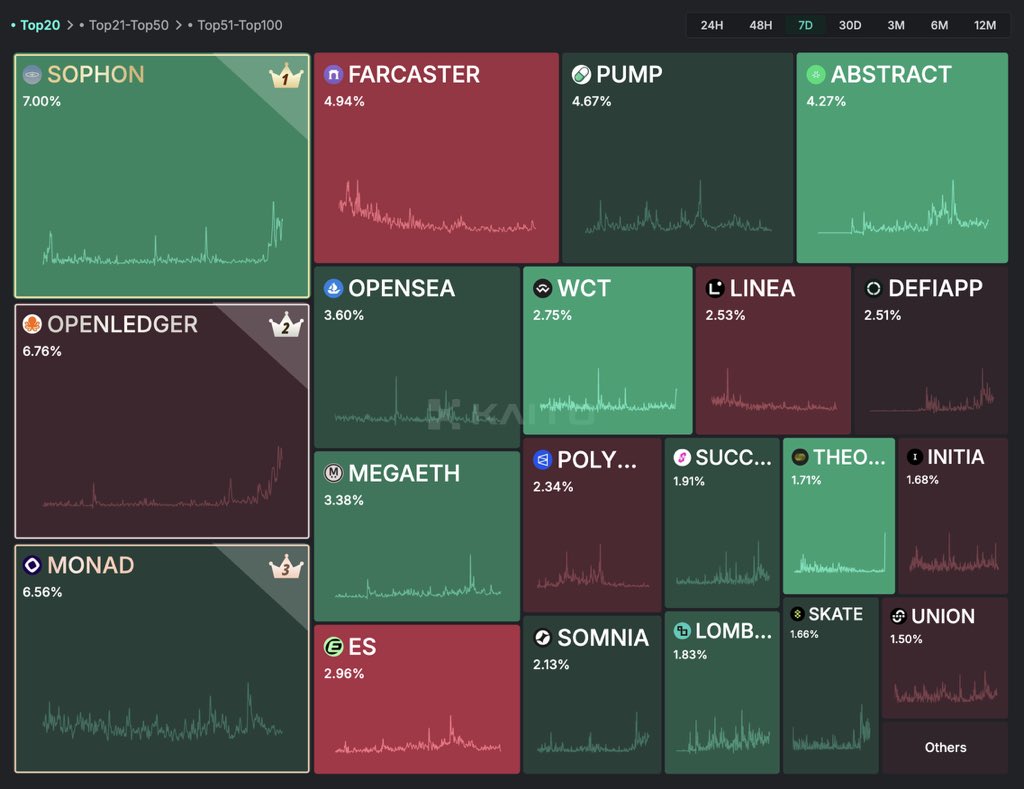Click the WCT logo icon
Screen dimensions: 1024x789
[543, 288]
